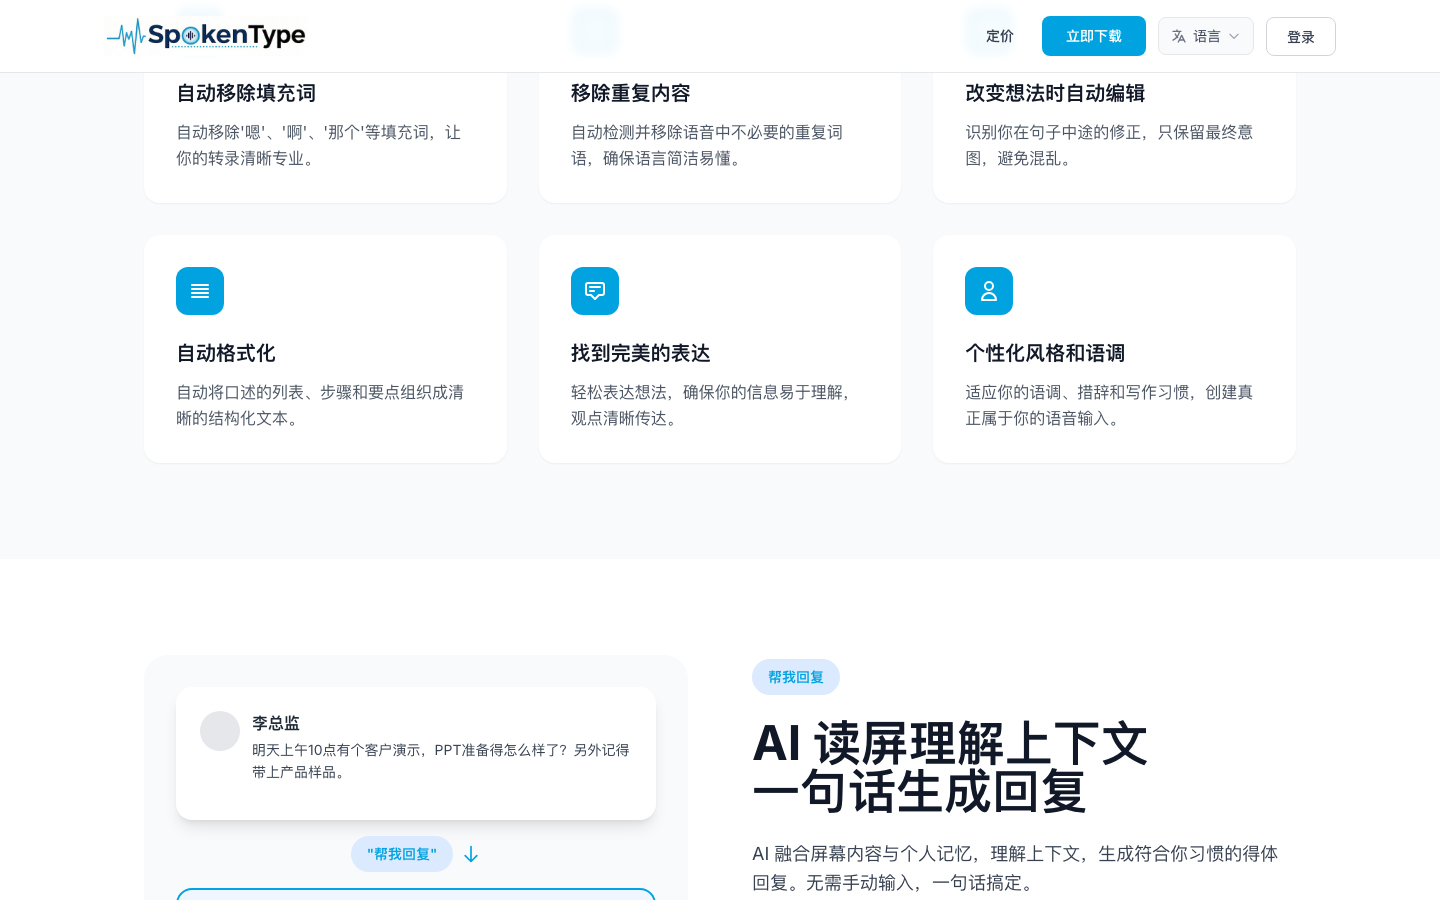This screenshot has width=1440, height=900.
Task: Click the down arrow beside "帮我回复"
Action: 471,854
